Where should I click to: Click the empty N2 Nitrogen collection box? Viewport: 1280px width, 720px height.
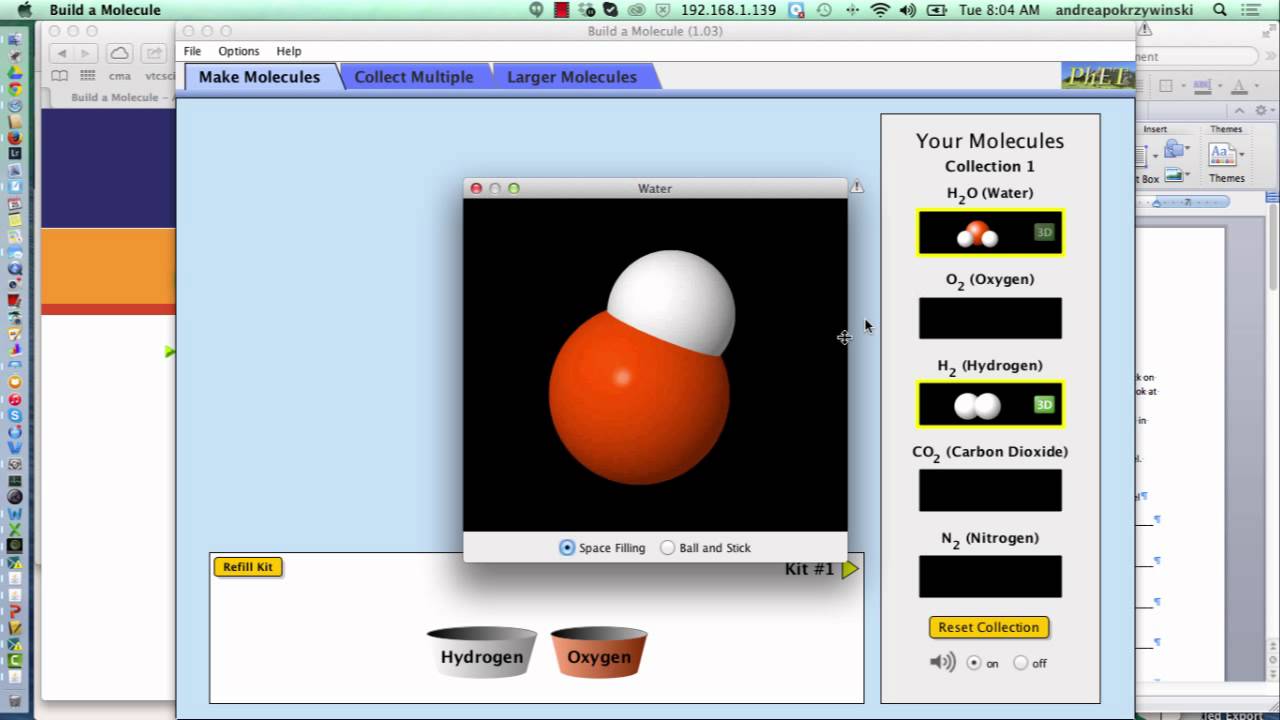[x=990, y=577]
